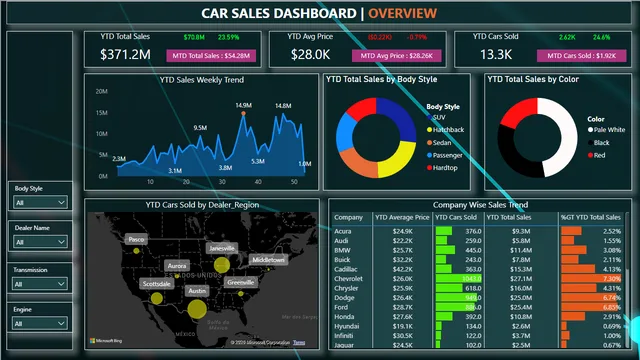Screen dimensions: 640x360
Task: Open the Dealer Name filter dropdown
Action: pyautogui.click(x=40, y=242)
